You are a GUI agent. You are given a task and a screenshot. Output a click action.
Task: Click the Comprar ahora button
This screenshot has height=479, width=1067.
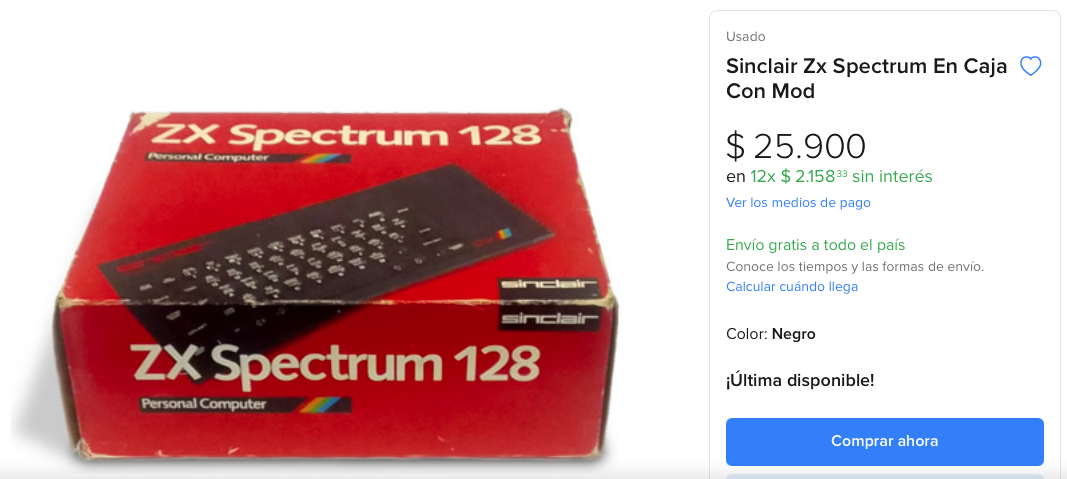click(885, 441)
